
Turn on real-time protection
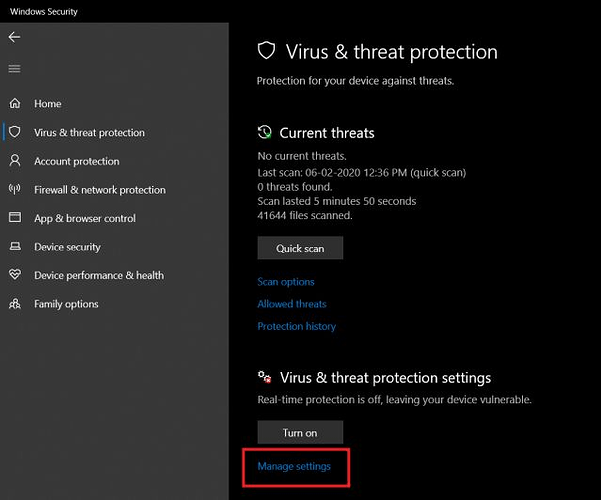[x=300, y=432]
